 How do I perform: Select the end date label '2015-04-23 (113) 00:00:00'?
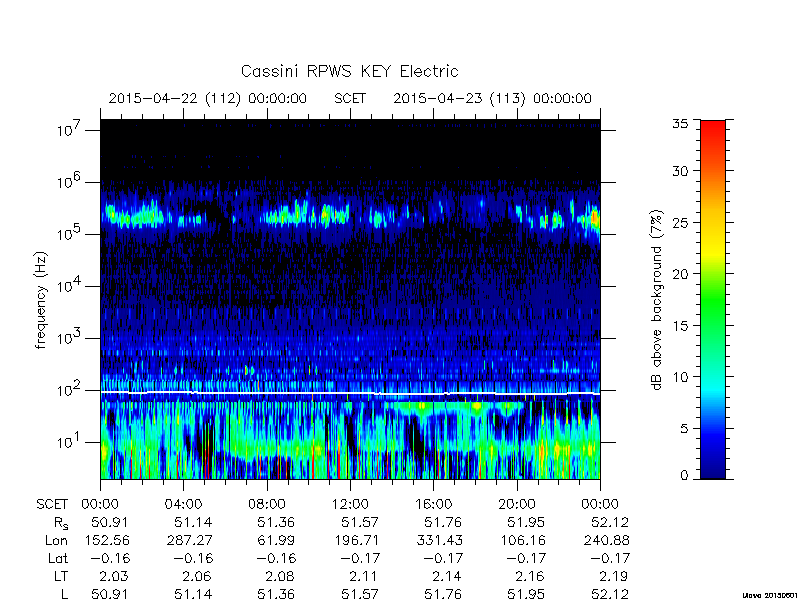(492, 98)
